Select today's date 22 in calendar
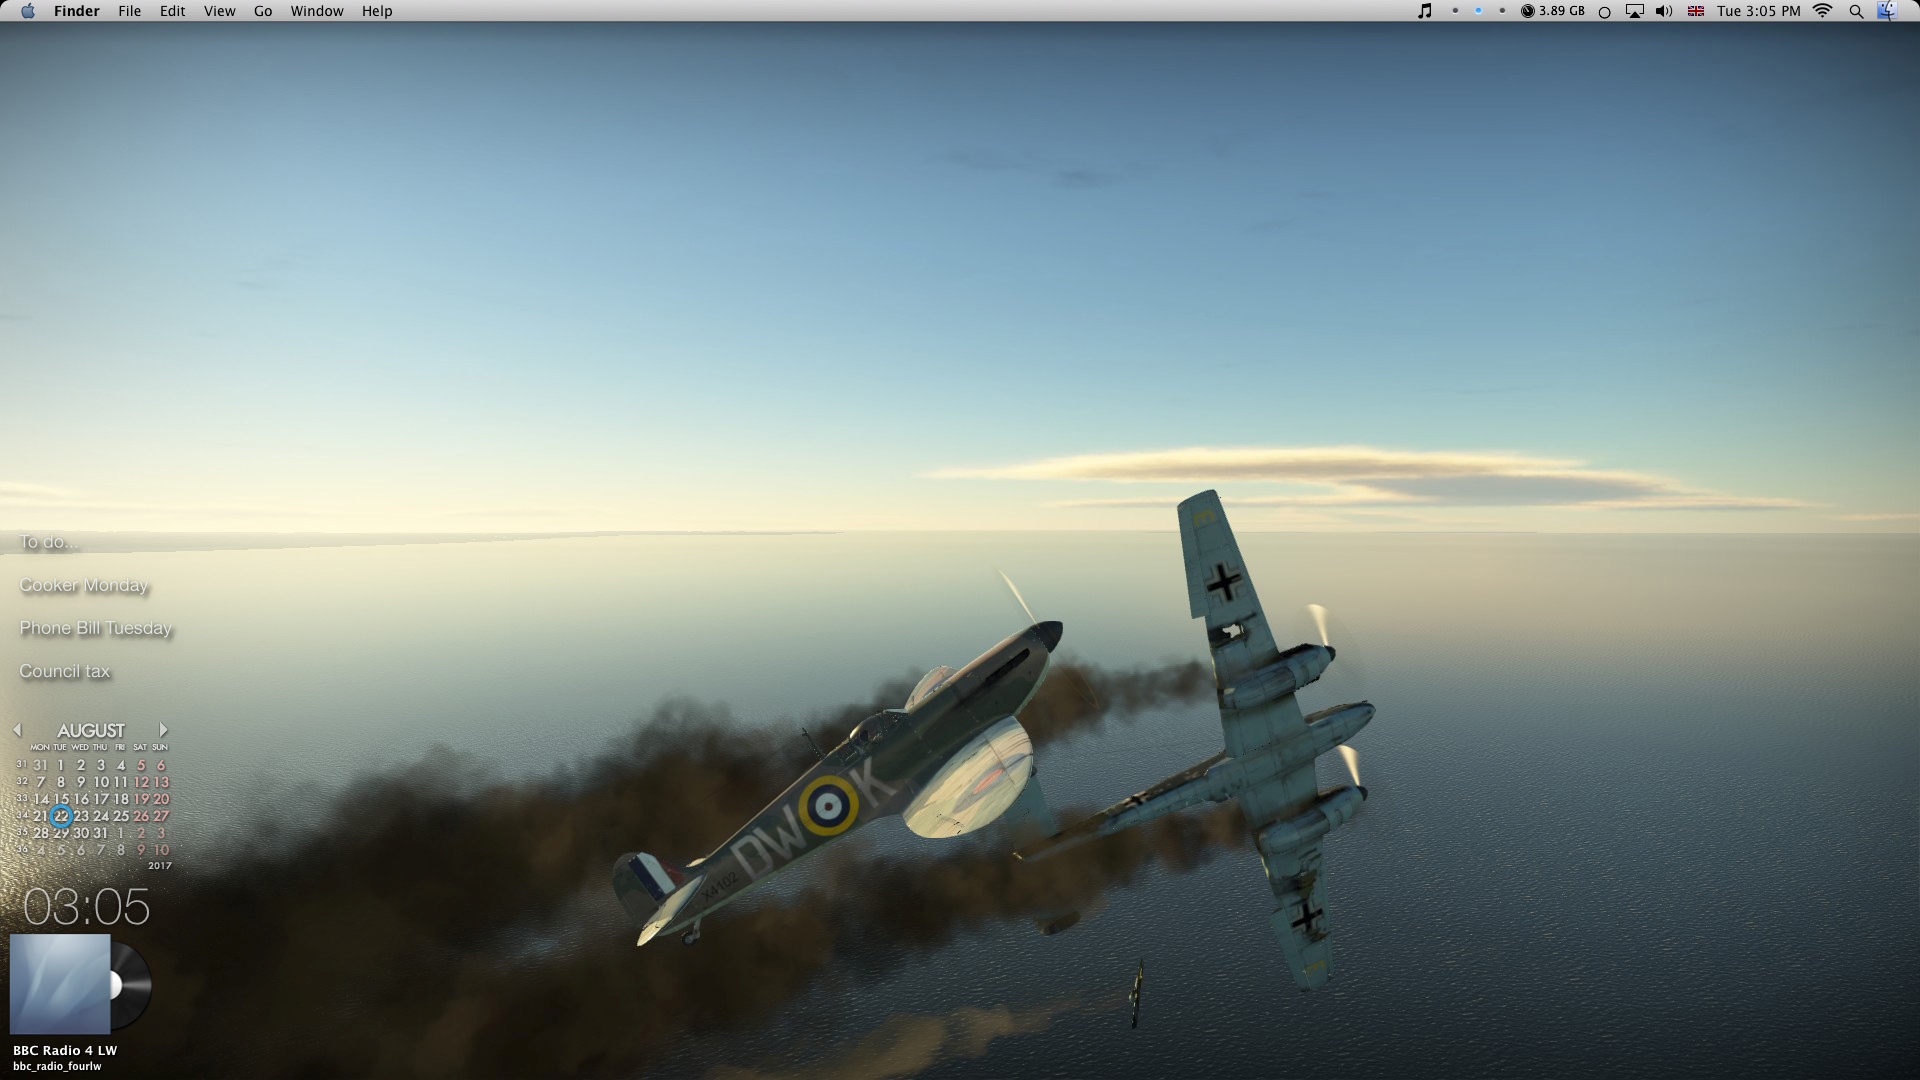 [x=61, y=816]
